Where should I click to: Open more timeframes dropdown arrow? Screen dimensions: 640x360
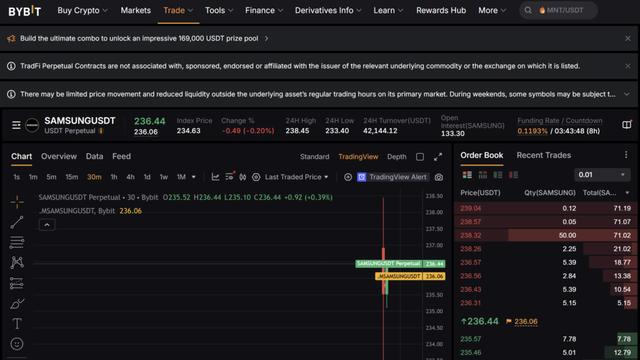pyautogui.click(x=193, y=177)
